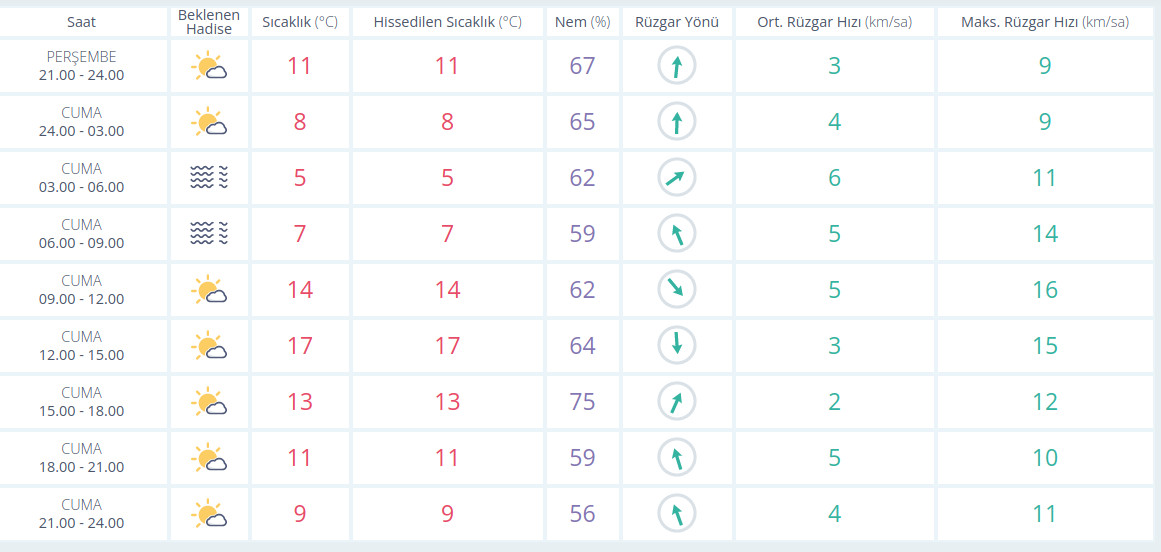1161x552 pixels.
Task: Click the fog icon for Cuma 06.00 - 09.00
Action: coord(209,234)
